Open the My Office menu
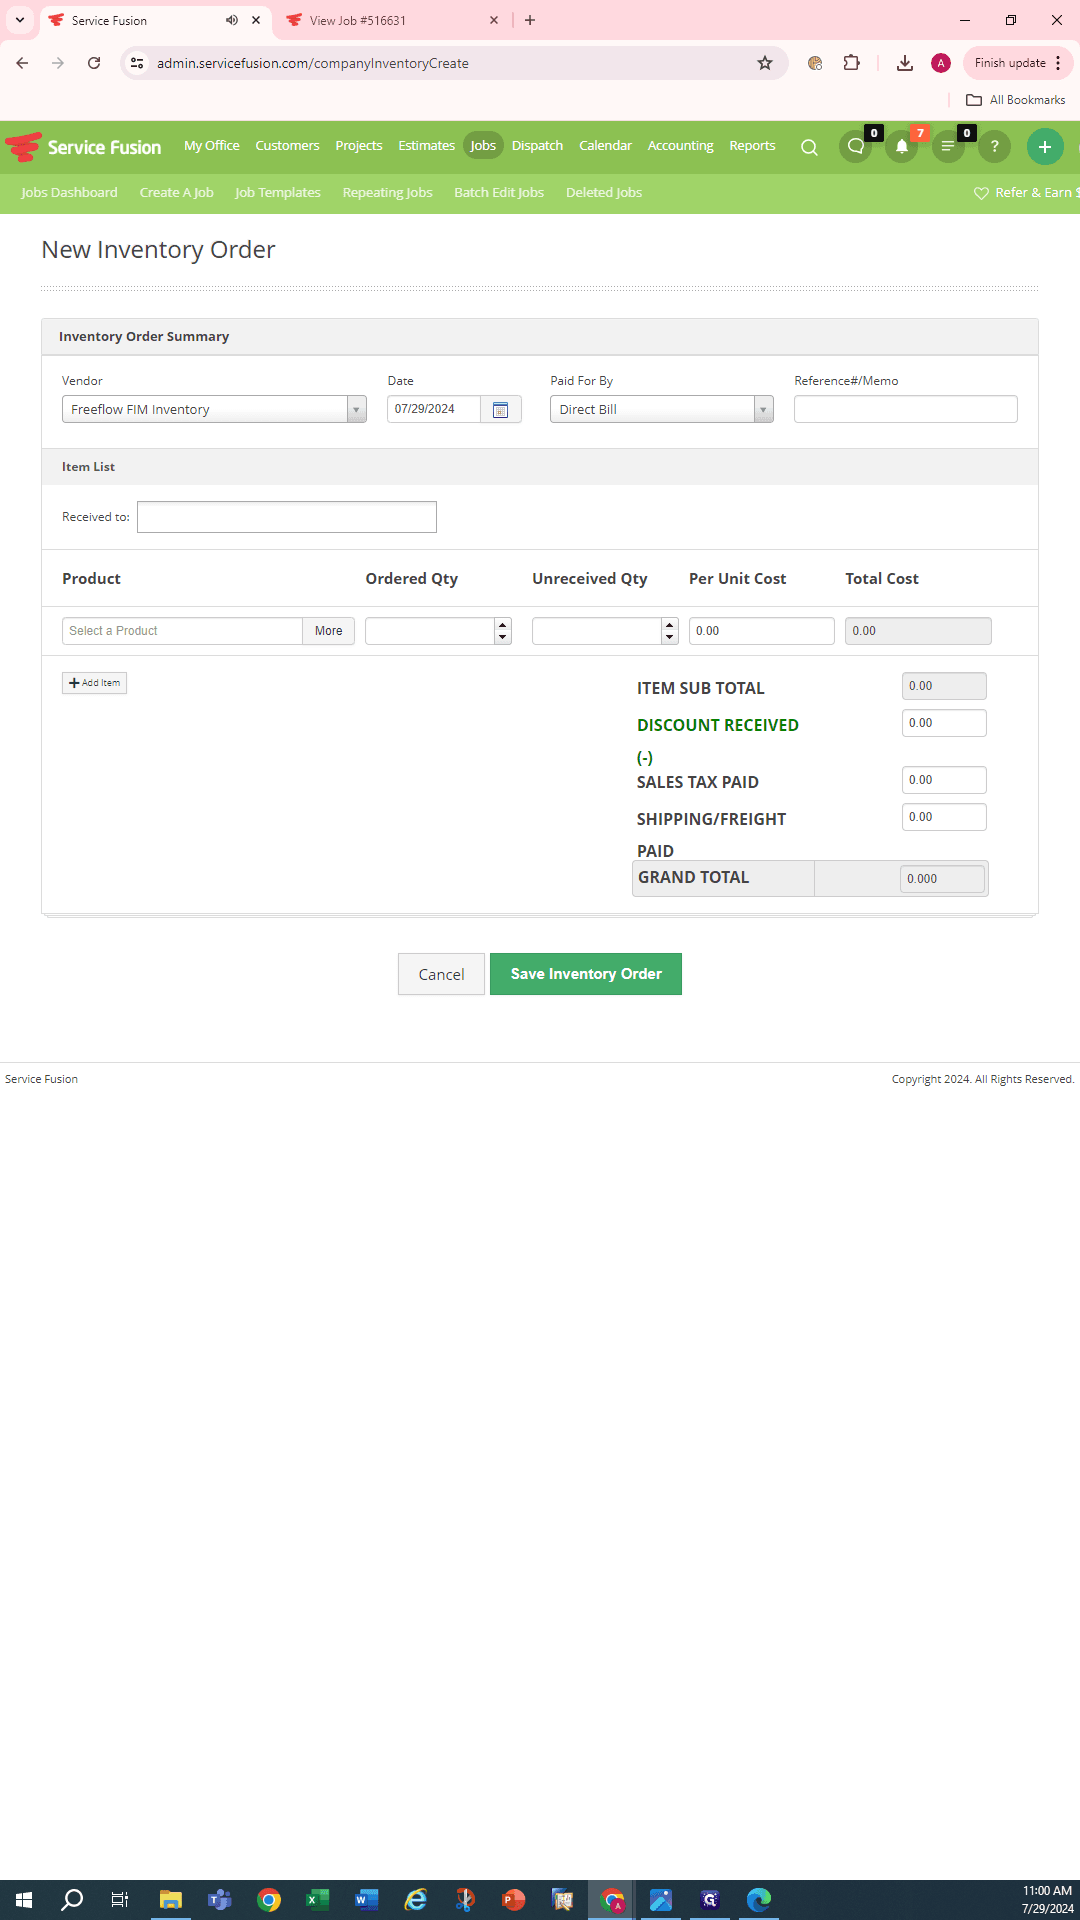The image size is (1080, 1920). [x=212, y=146]
